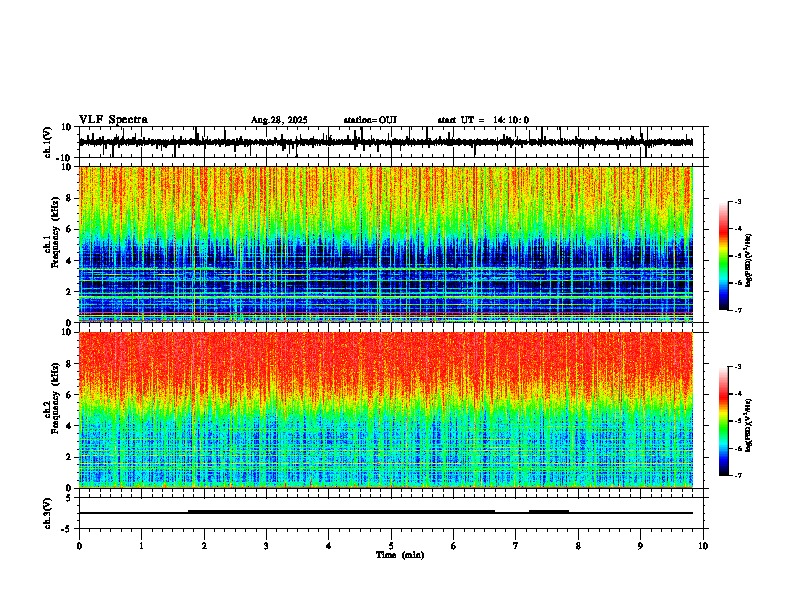Screen dimensions: 792x612
Task: Click time axis tick label "3"
Action: point(266,546)
